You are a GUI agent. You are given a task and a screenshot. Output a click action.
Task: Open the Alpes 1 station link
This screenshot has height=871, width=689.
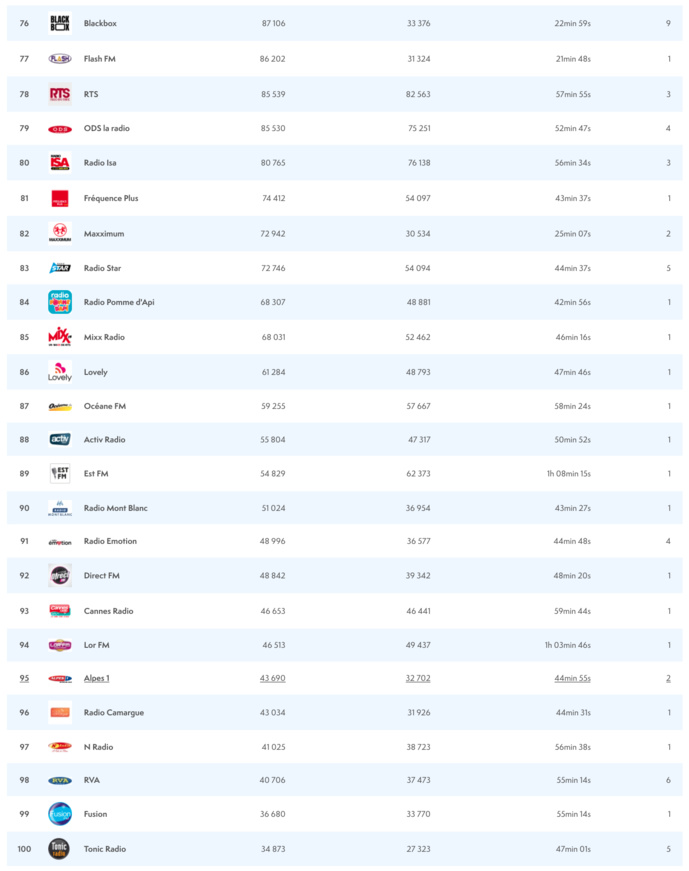(96, 678)
